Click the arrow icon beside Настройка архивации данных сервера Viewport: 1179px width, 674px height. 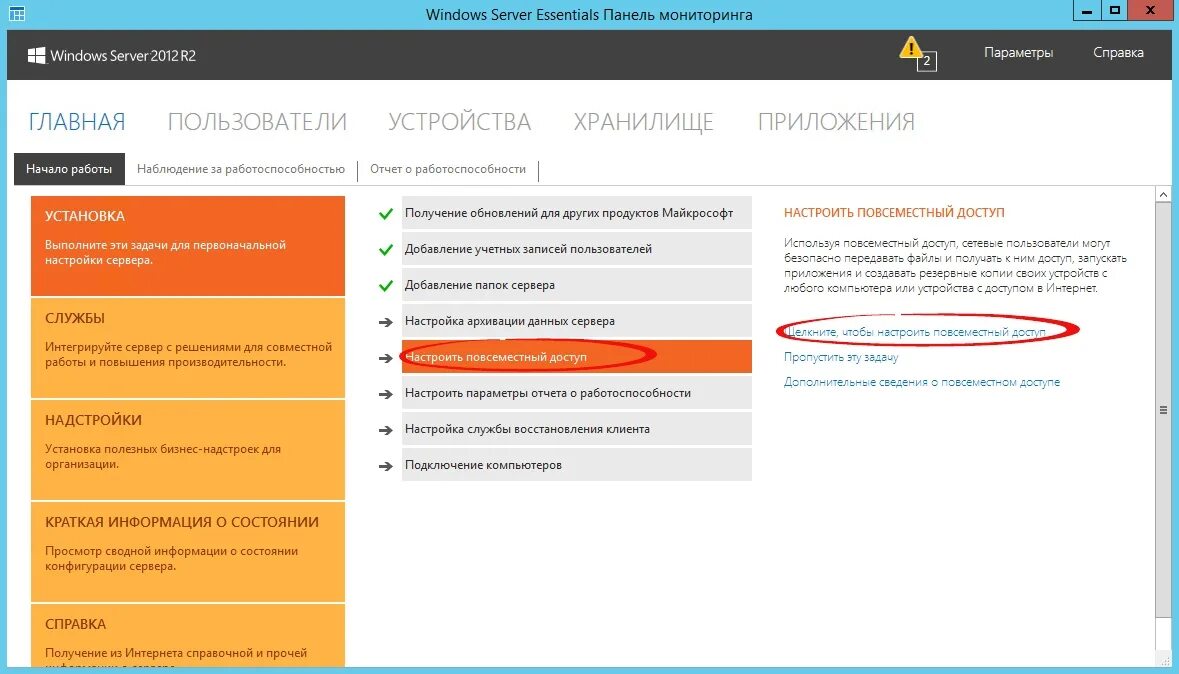click(x=386, y=322)
